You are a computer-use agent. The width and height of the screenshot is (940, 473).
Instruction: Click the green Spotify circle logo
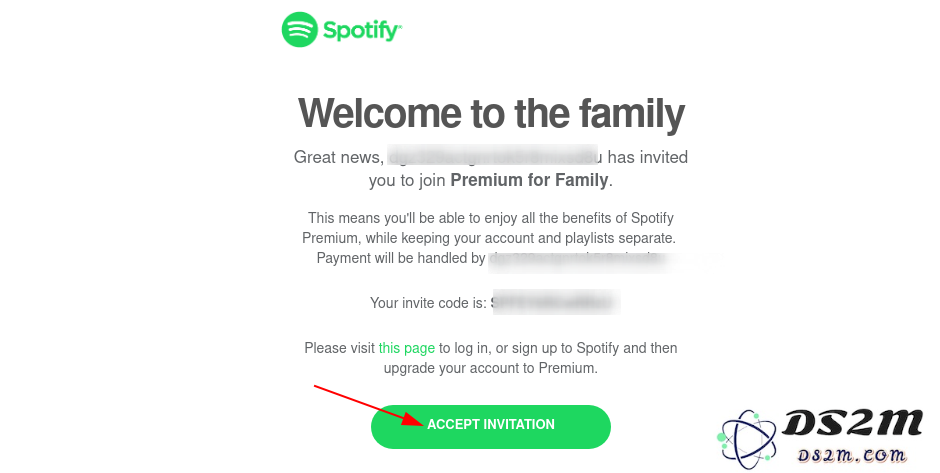point(299,29)
